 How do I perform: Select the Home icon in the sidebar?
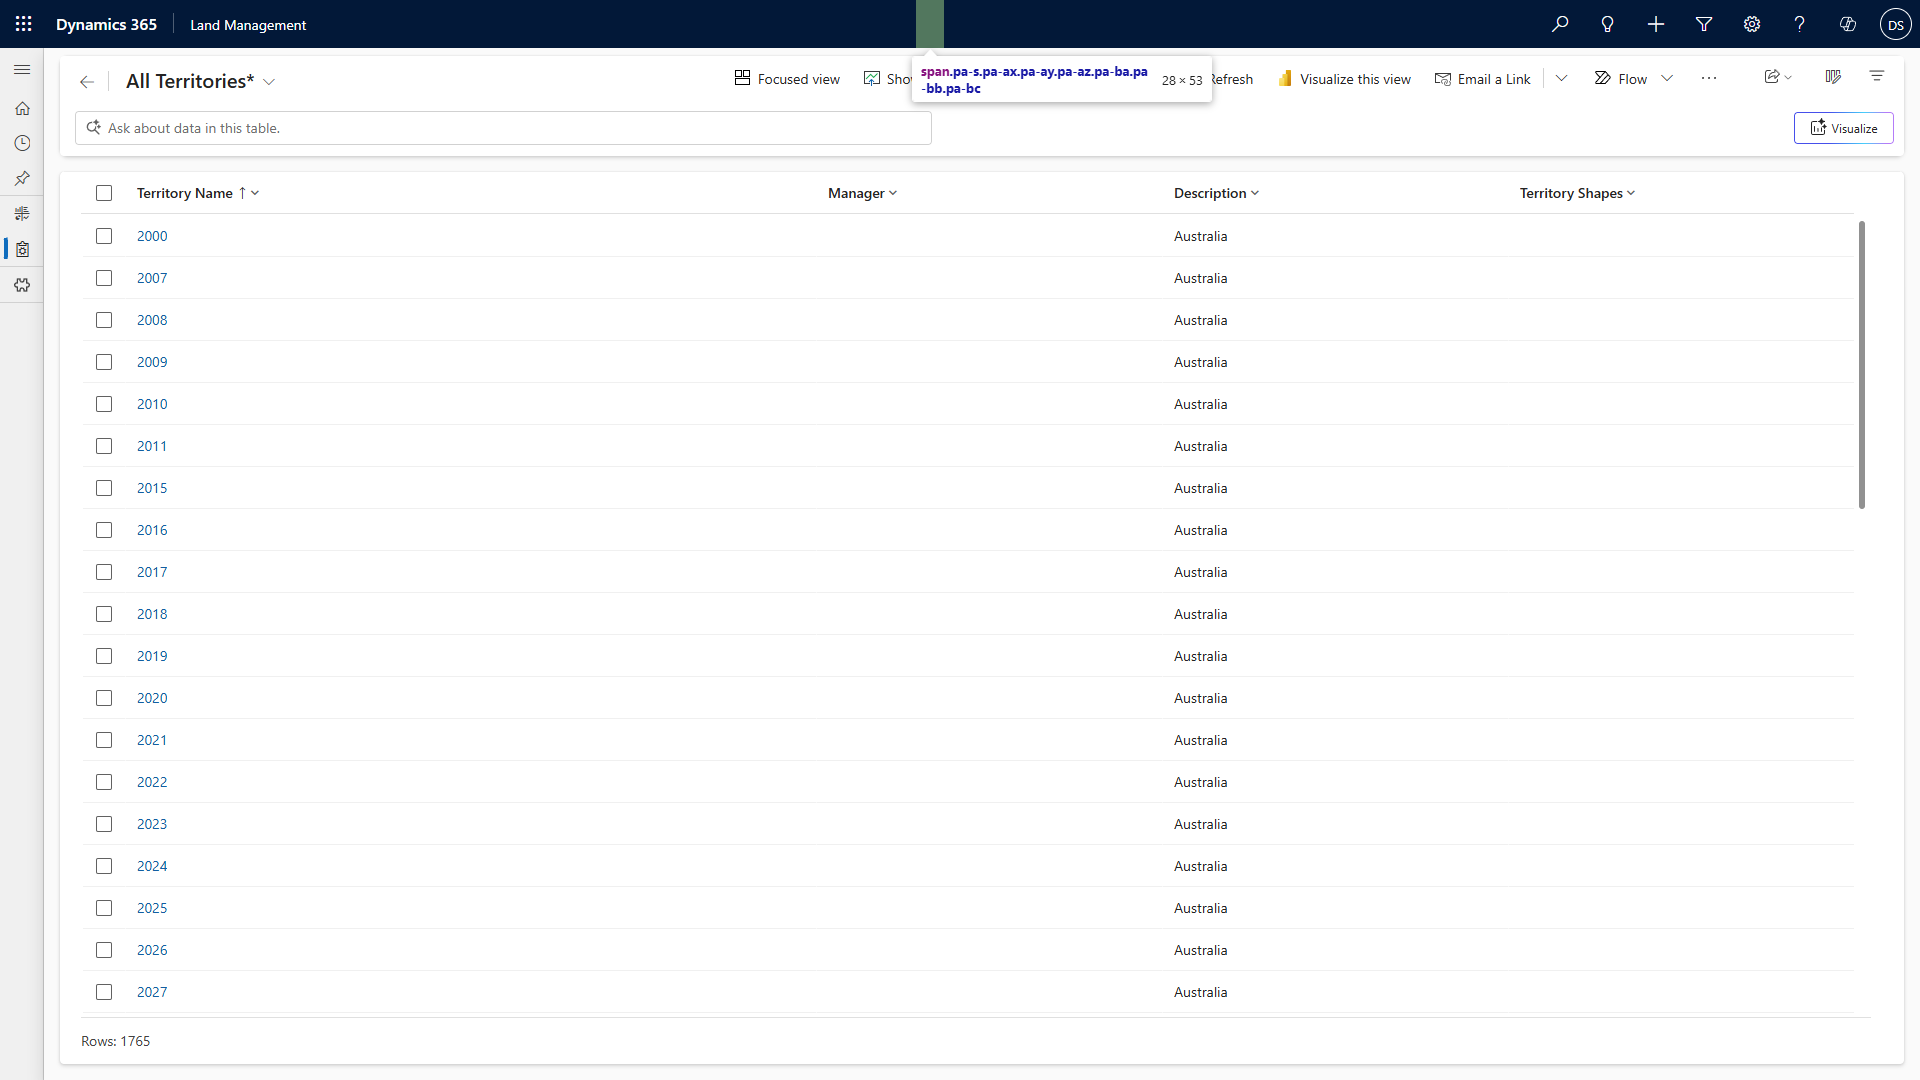pos(22,108)
